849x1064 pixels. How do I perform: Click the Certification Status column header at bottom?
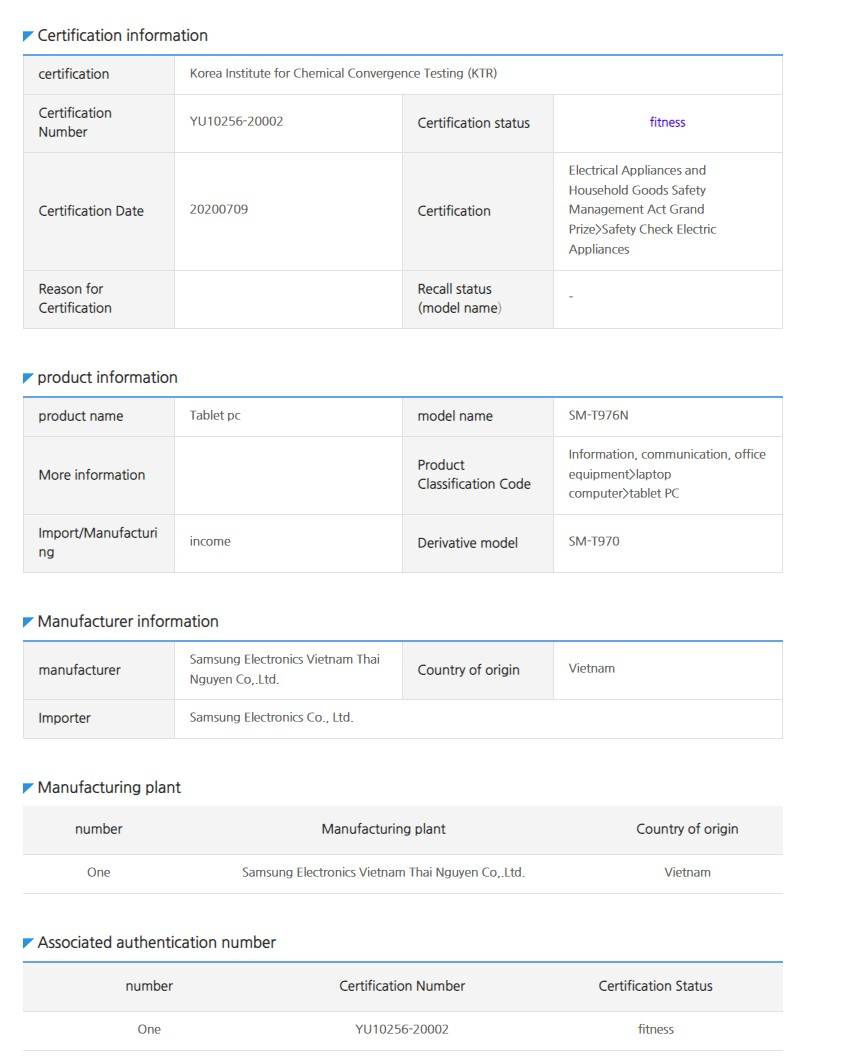pos(655,986)
